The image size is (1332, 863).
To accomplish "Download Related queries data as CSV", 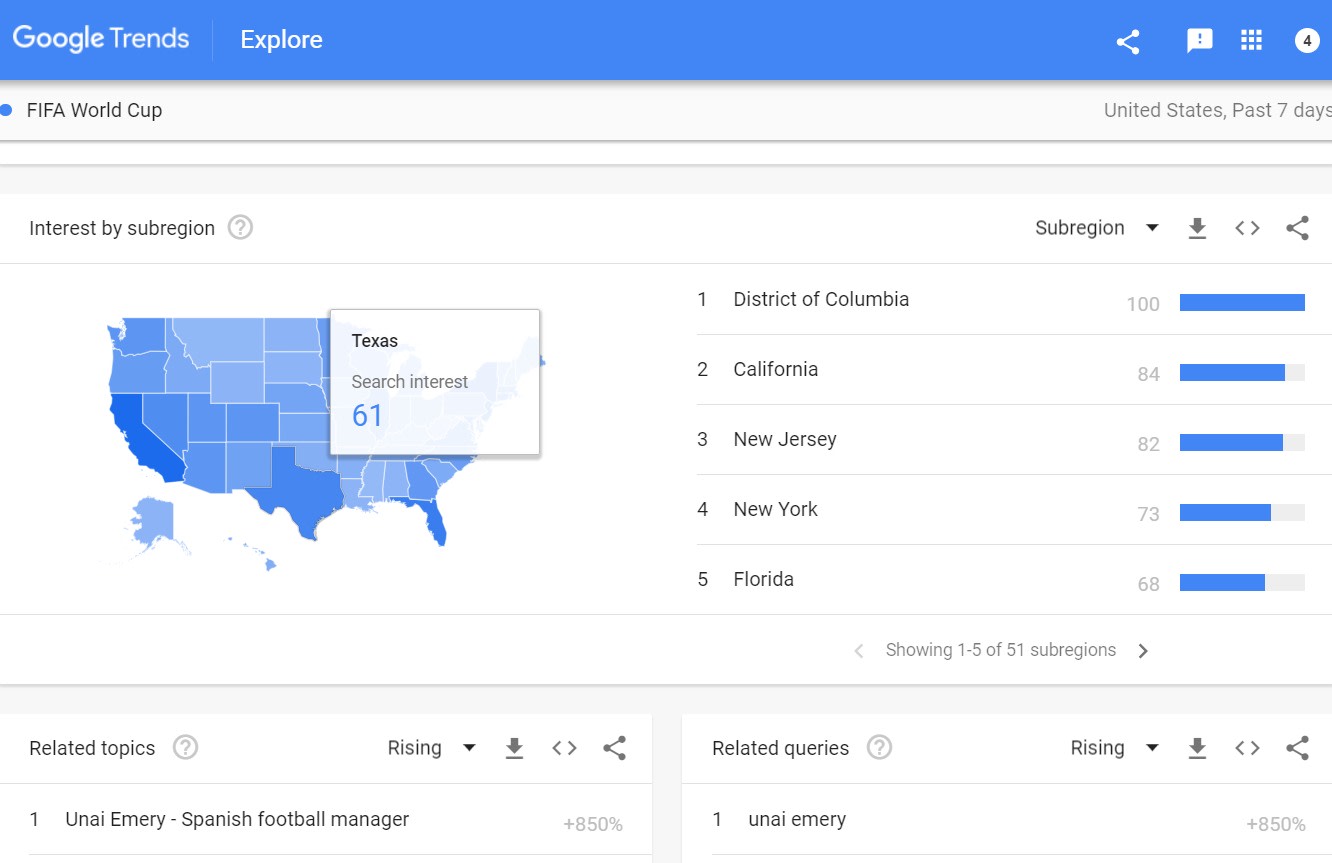I will click(1197, 748).
